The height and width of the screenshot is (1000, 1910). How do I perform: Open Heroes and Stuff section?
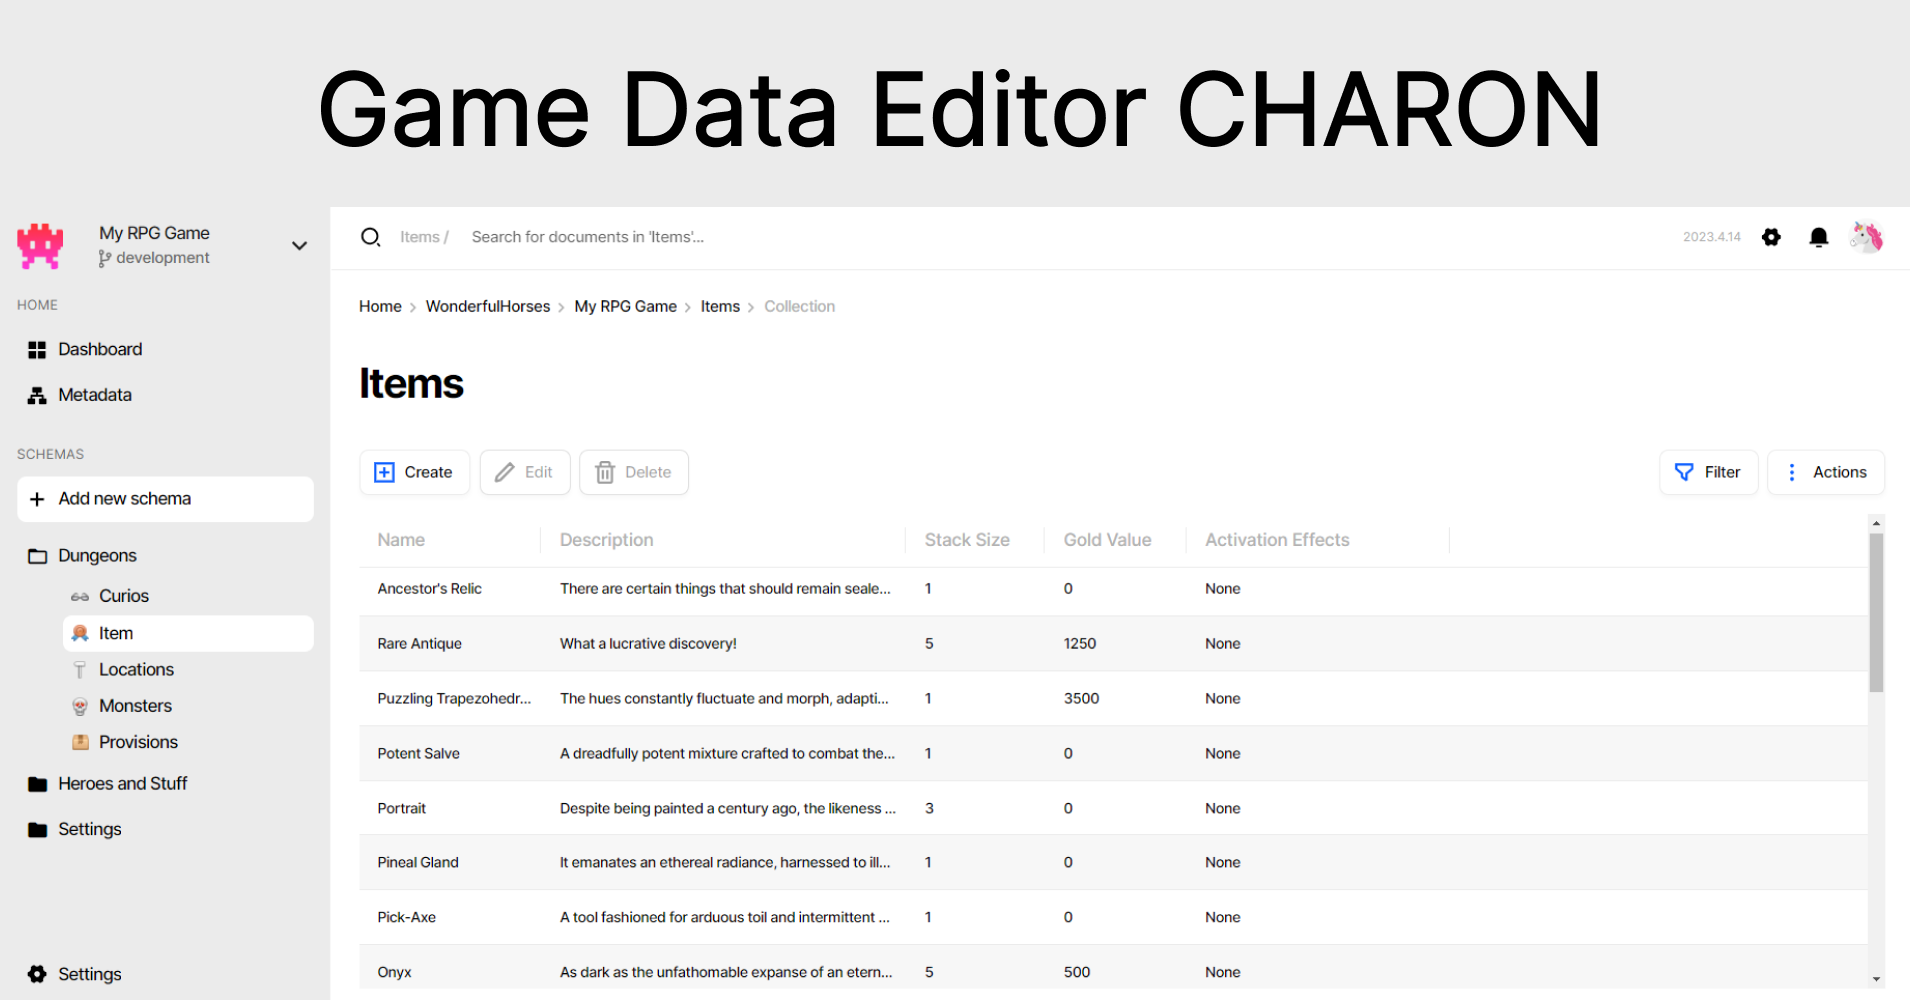[122, 783]
